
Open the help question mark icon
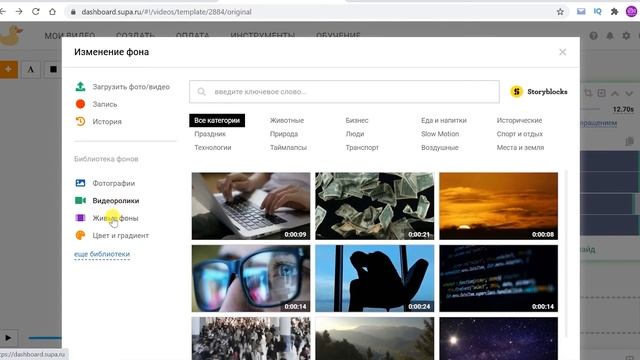click(593, 36)
